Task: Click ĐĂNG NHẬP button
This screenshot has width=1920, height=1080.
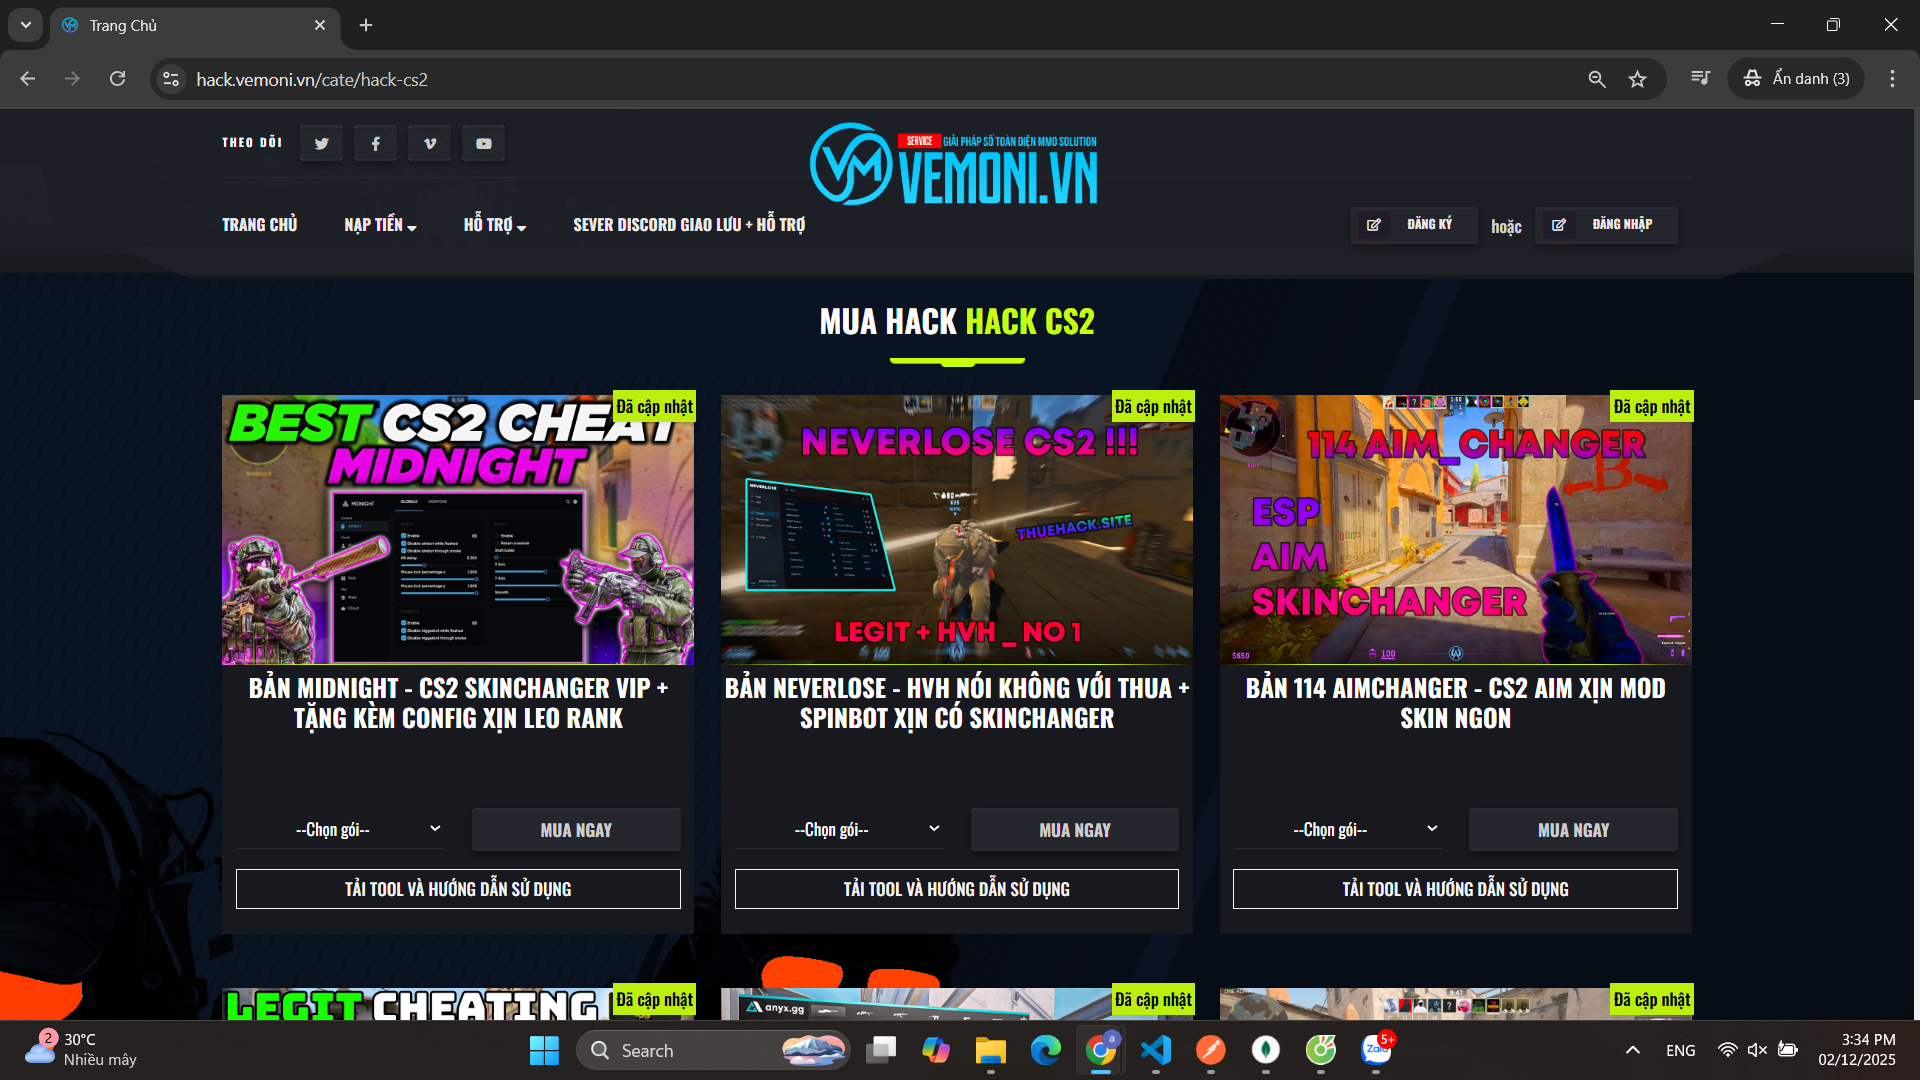Action: click(x=1606, y=225)
